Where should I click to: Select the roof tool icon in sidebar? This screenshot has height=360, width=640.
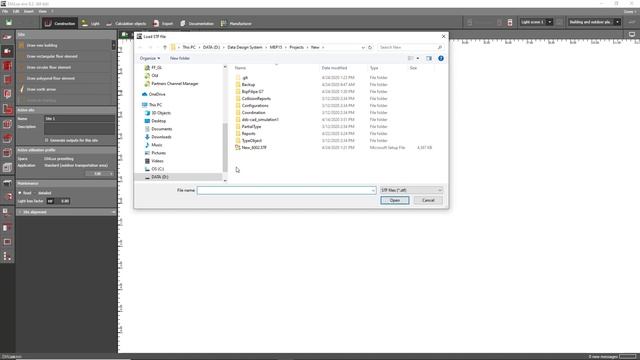(x=7, y=138)
